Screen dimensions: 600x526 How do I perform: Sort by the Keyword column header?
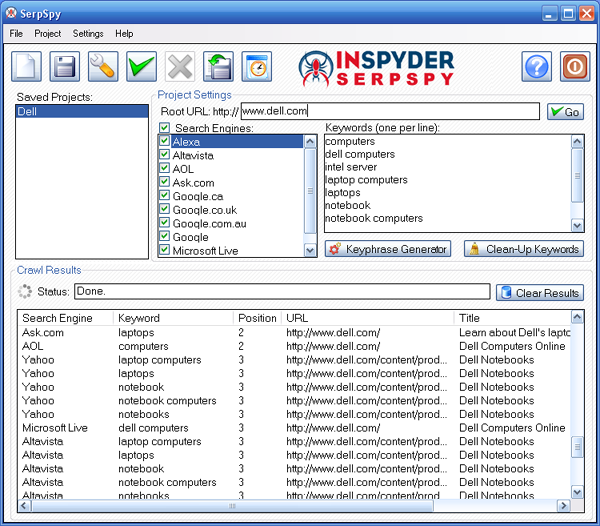[x=173, y=318]
